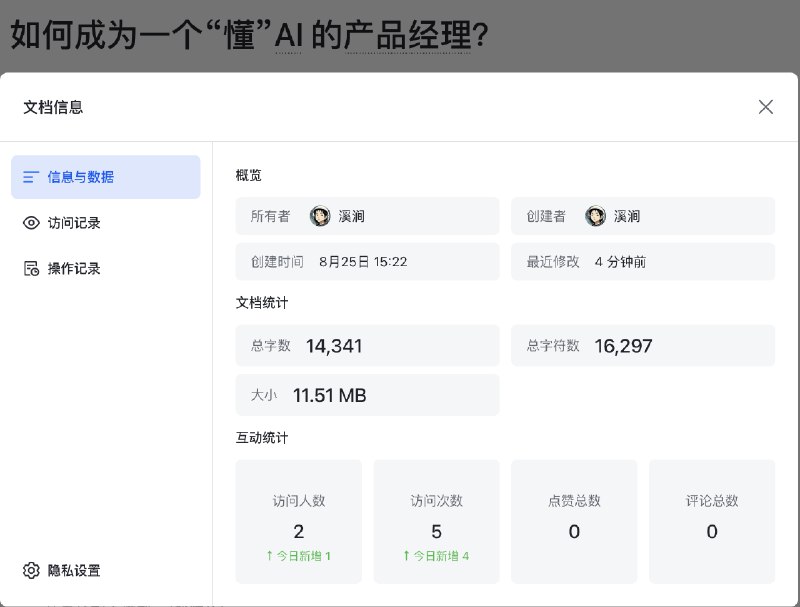Click the 大小 label
Image resolution: width=800 pixels, height=607 pixels.
[x=264, y=395]
